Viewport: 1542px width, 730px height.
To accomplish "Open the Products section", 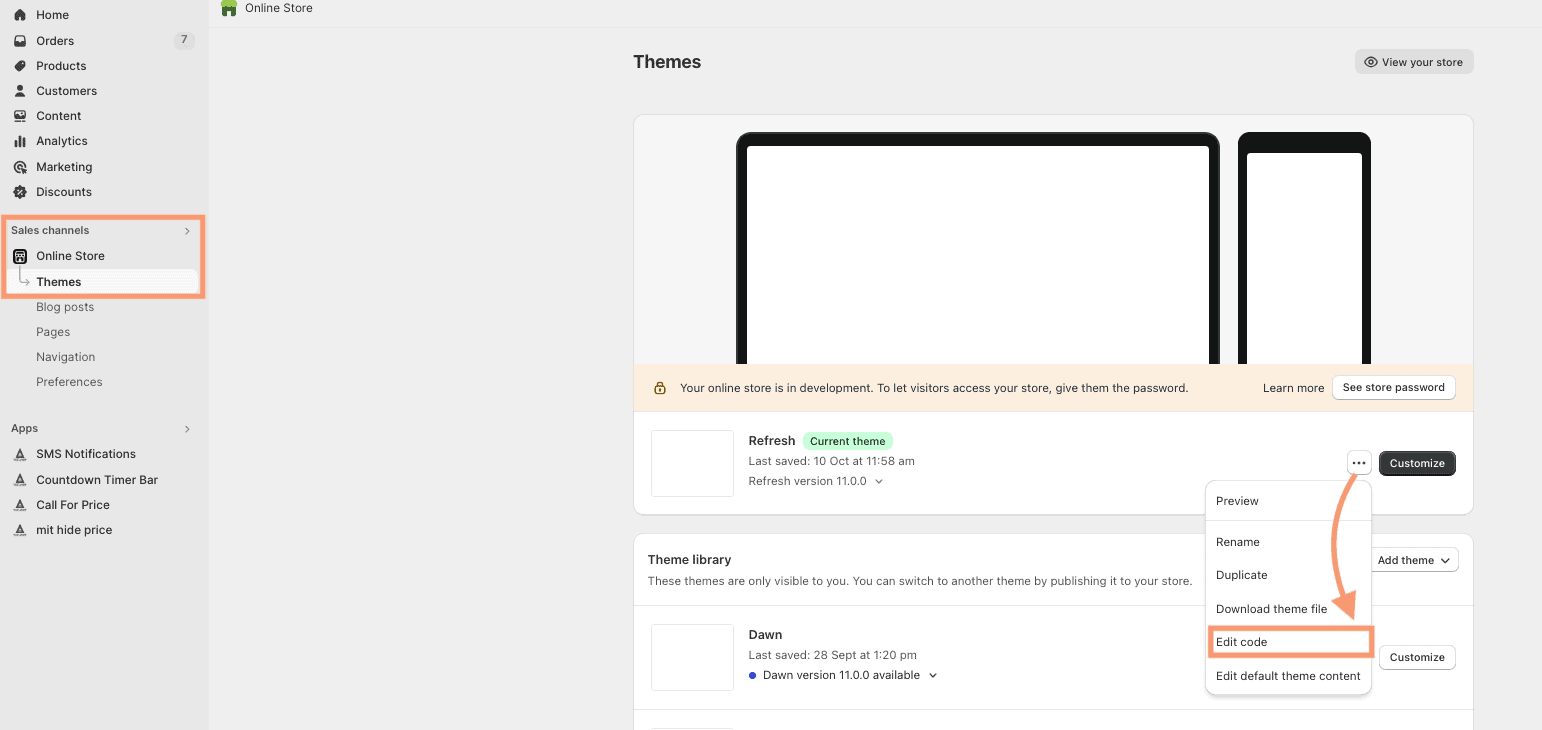I will tap(61, 66).
